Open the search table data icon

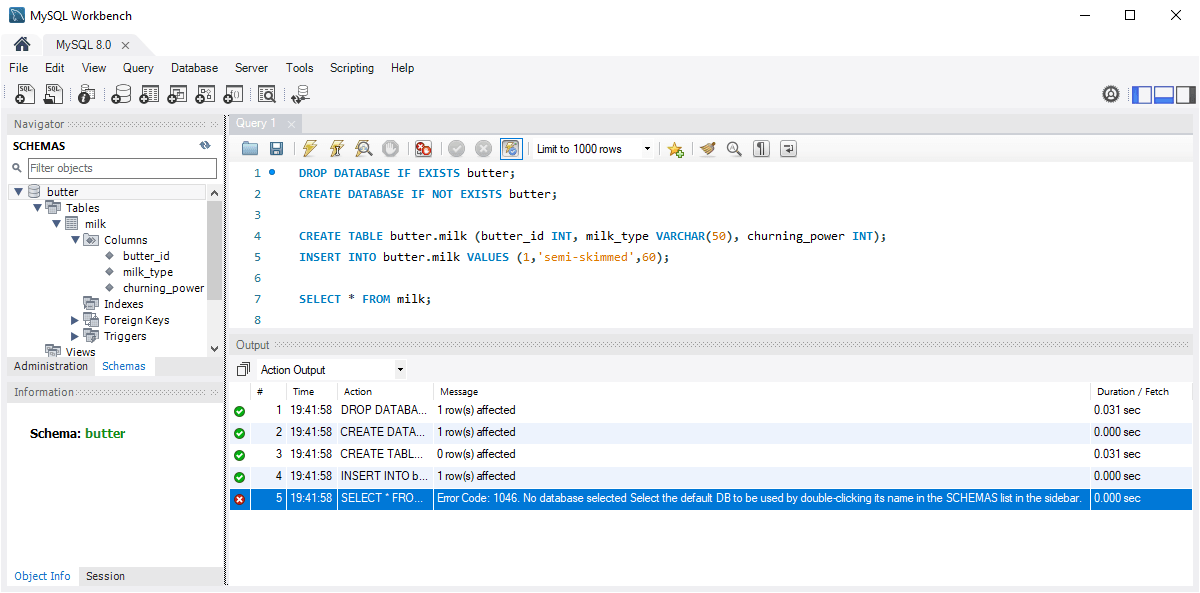[267, 93]
